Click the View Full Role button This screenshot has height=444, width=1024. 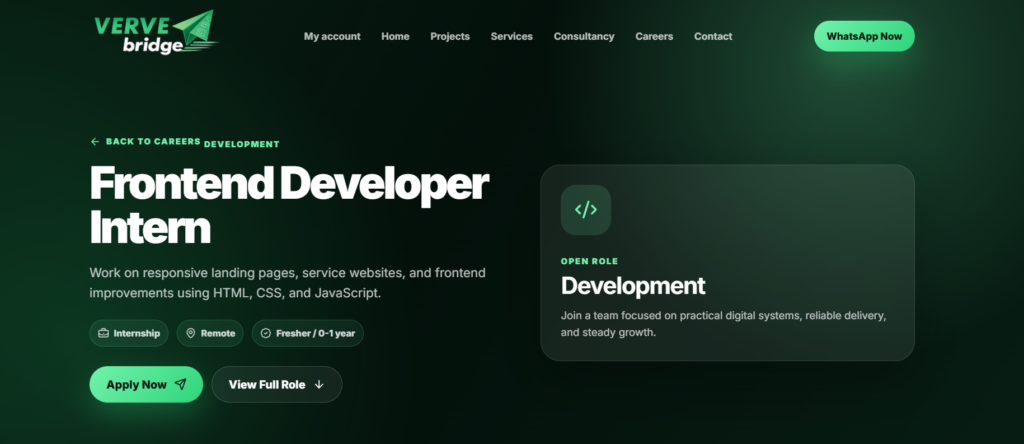point(277,385)
